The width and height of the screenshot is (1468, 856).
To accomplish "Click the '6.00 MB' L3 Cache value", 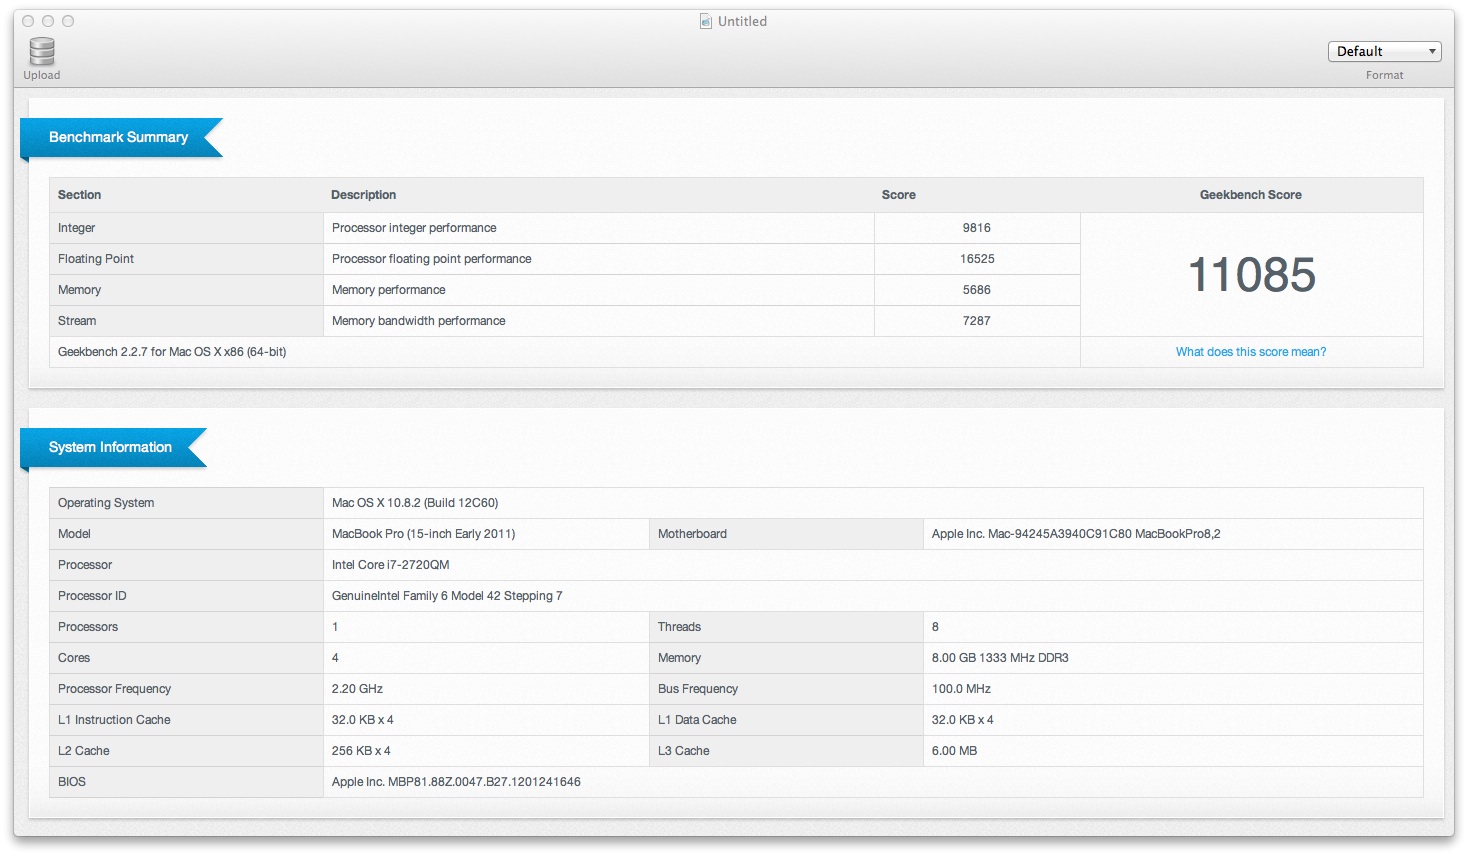I will (954, 751).
